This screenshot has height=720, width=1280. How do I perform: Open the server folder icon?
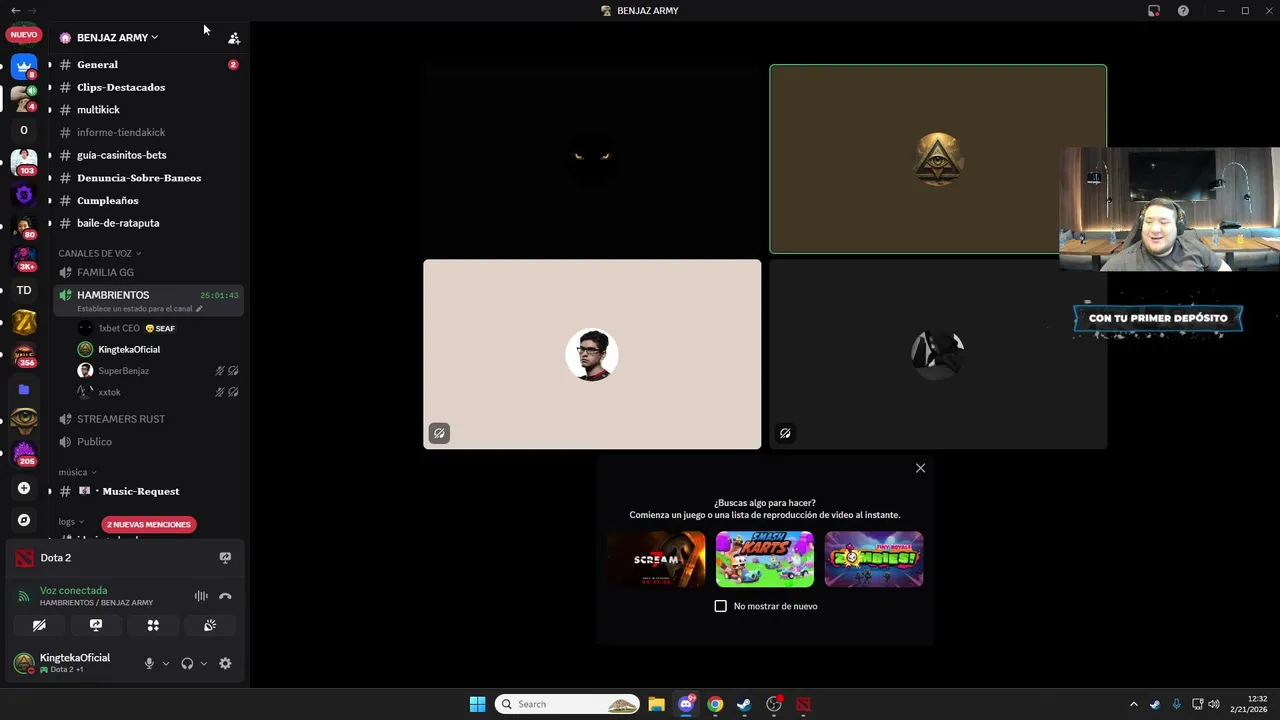24,389
